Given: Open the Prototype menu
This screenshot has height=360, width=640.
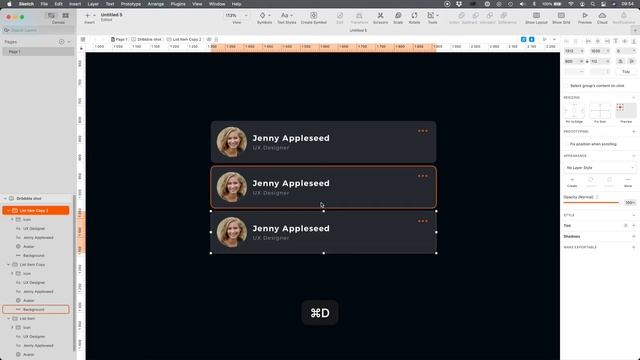Looking at the screenshot, I should click(131, 4).
